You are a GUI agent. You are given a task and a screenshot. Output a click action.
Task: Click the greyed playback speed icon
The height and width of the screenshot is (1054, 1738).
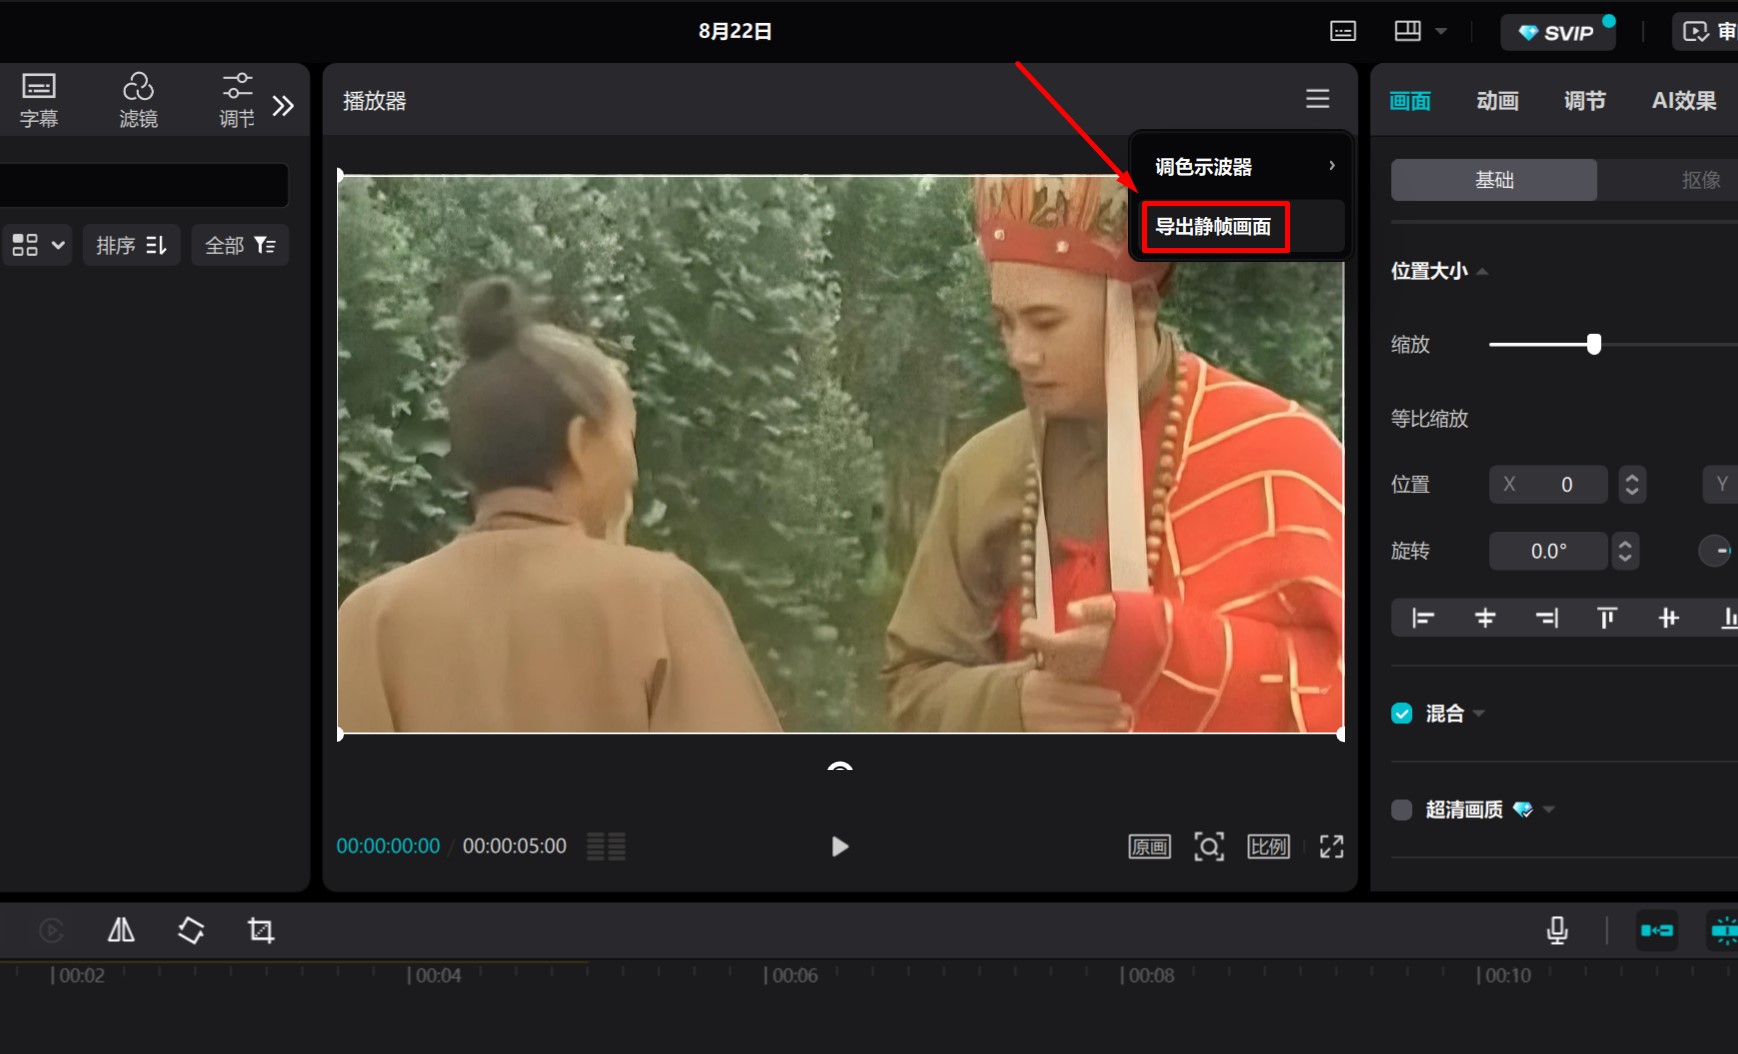pyautogui.click(x=52, y=931)
